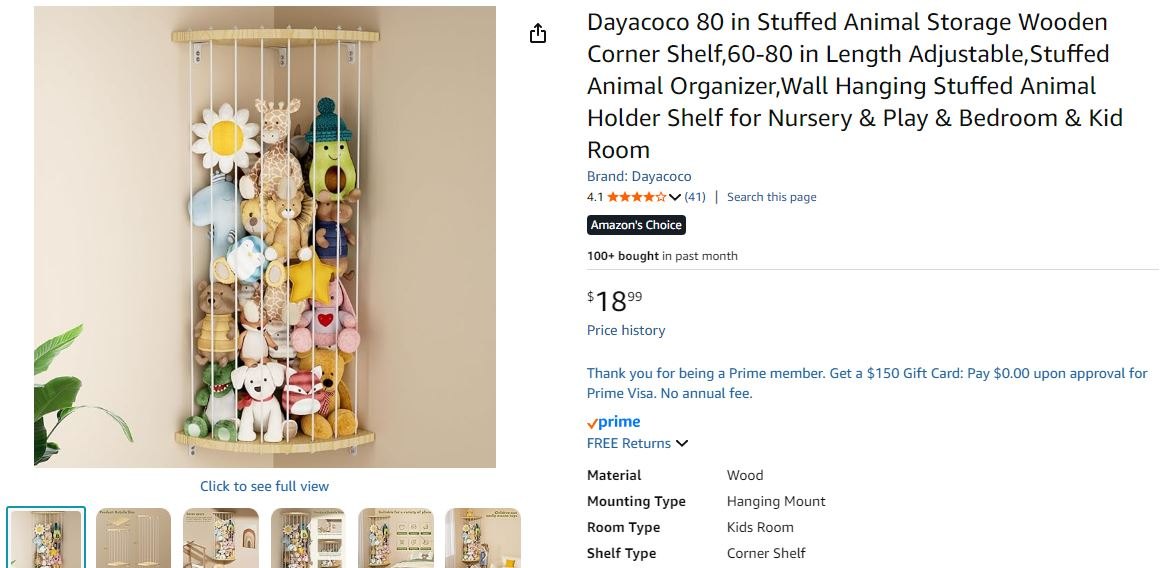Click the Prime checkmark logo
This screenshot has height=568, width=1166.
pos(613,422)
